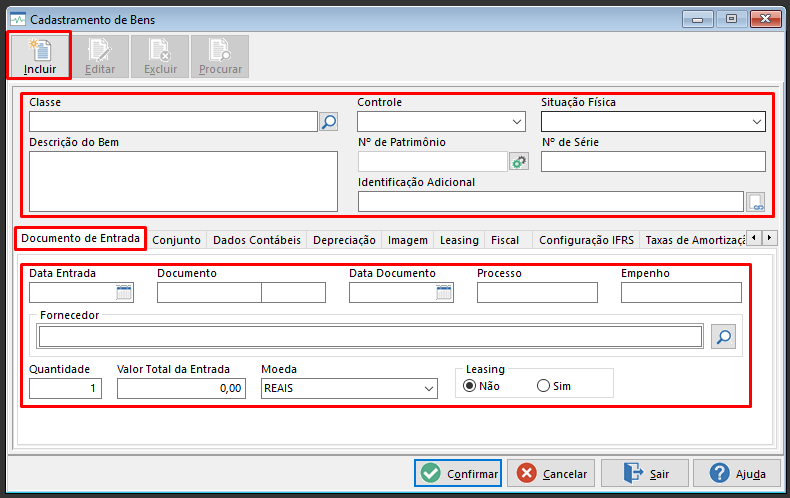Click the first Documento number field
790x498 pixels.
tap(209, 292)
